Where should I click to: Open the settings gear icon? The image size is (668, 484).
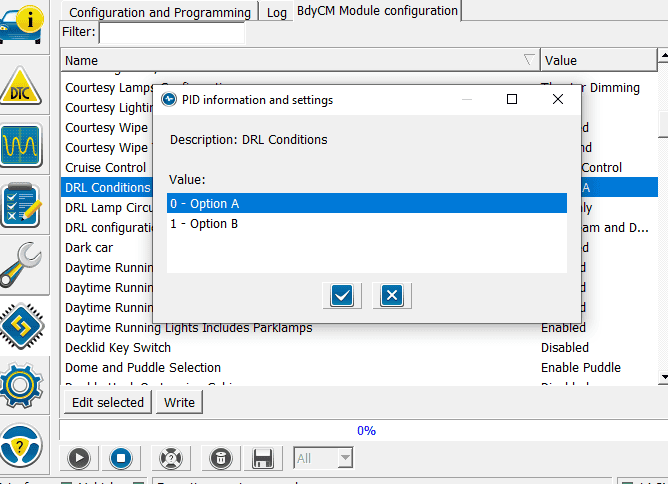20,386
